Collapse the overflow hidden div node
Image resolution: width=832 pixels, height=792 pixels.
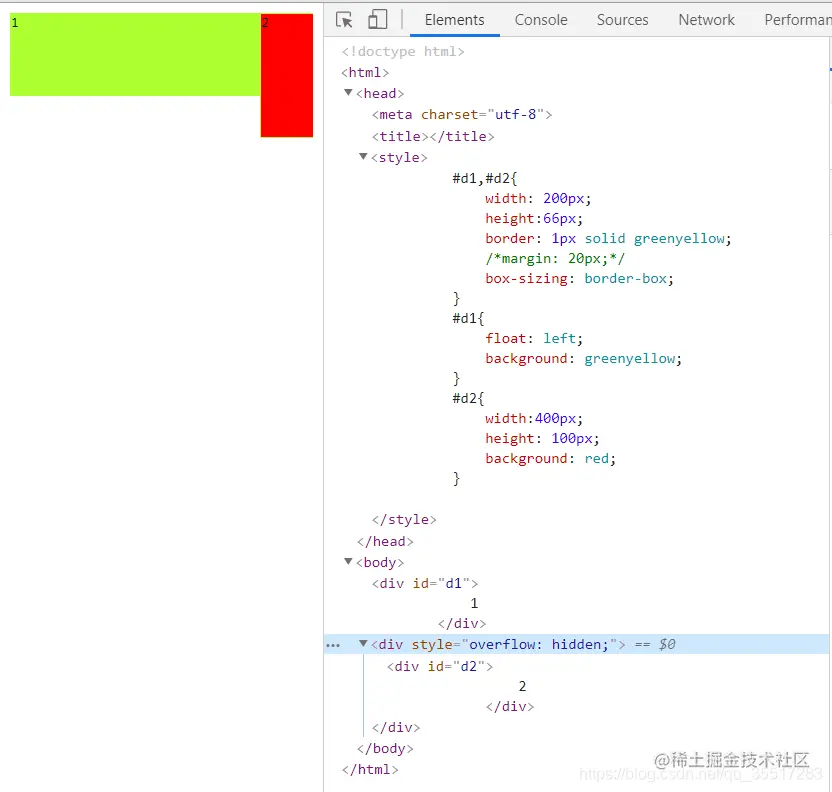pyautogui.click(x=363, y=643)
